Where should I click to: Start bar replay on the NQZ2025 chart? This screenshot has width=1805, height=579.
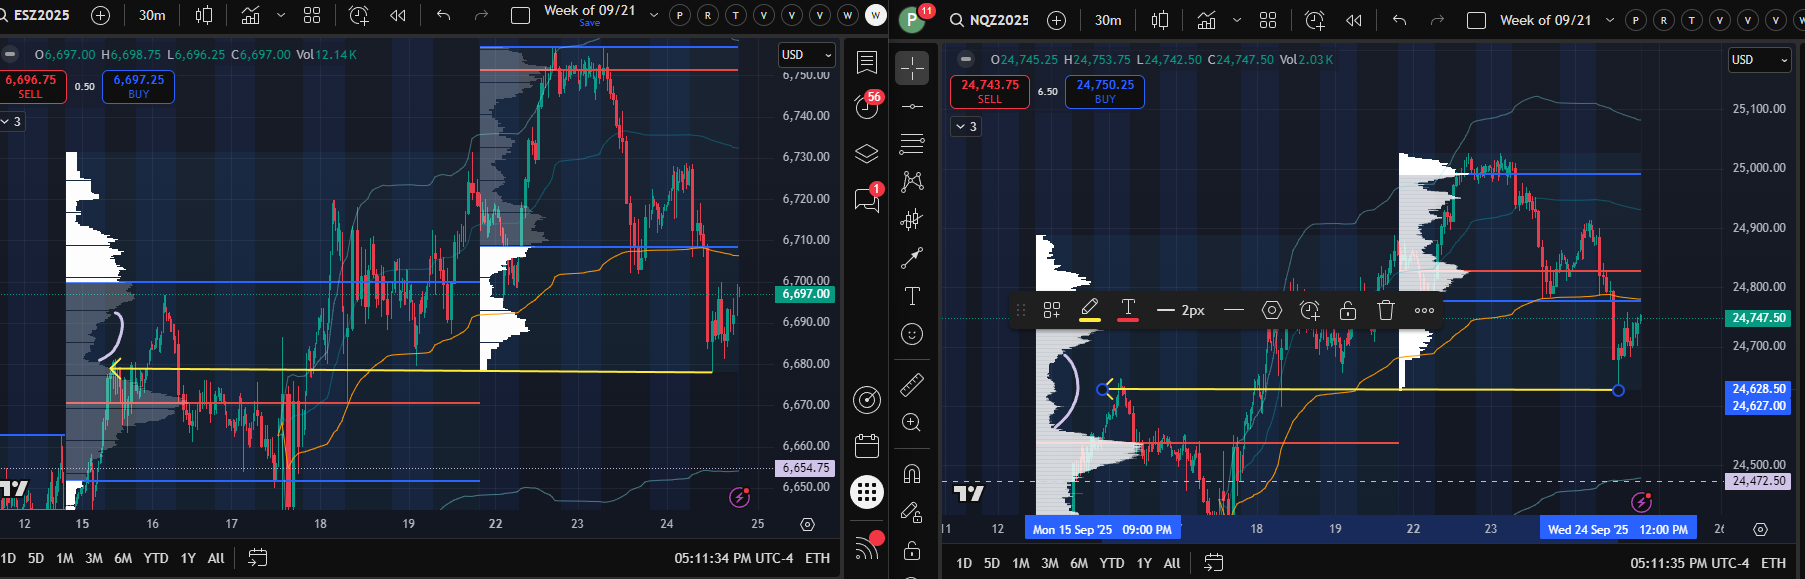tap(1354, 20)
